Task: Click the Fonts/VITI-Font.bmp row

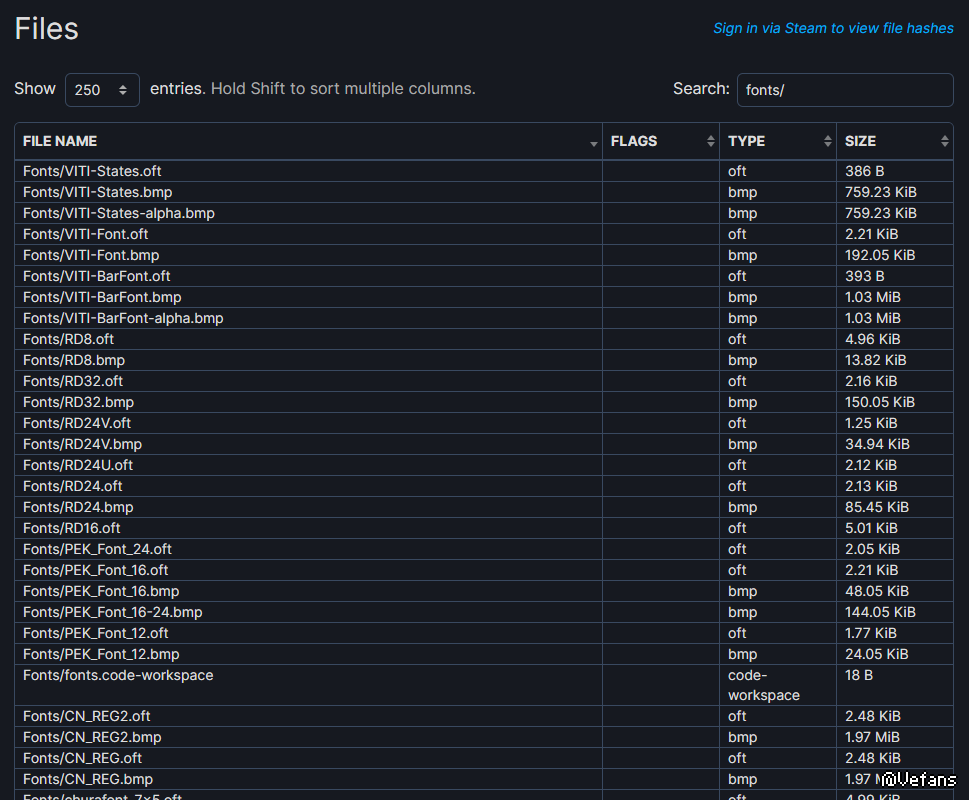Action: pyautogui.click(x=91, y=255)
